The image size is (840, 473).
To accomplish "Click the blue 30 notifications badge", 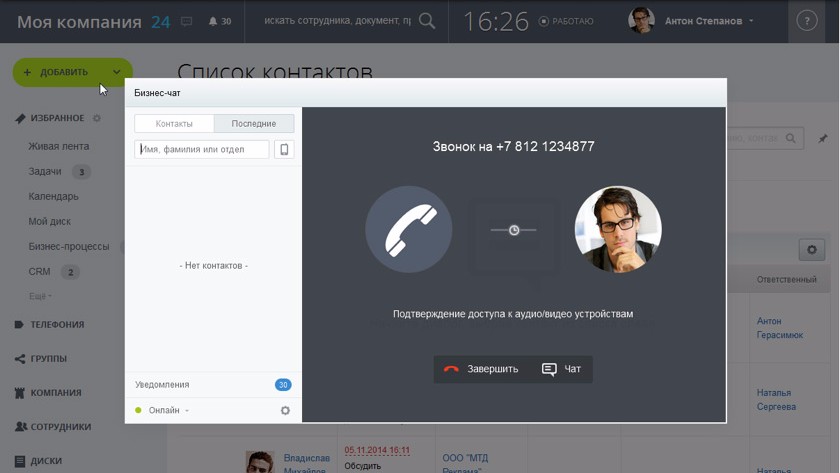I will pyautogui.click(x=283, y=385).
